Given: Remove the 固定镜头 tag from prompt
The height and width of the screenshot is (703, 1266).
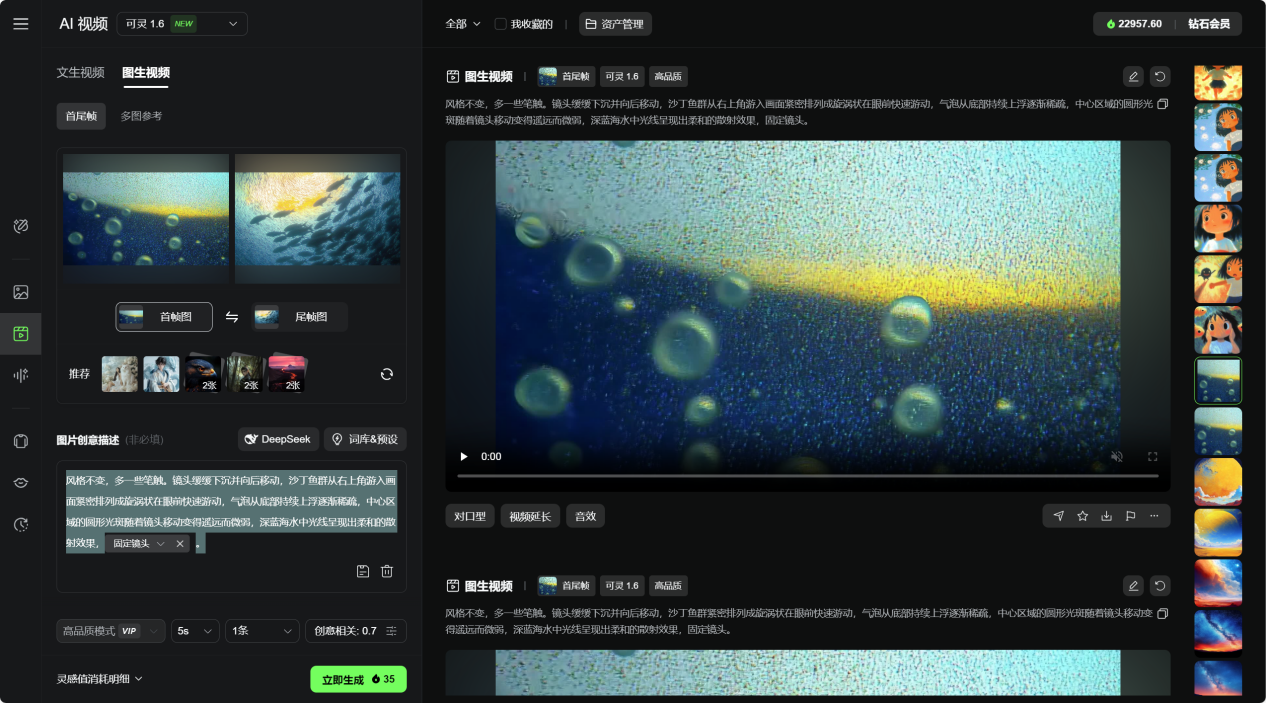Looking at the screenshot, I should click(x=180, y=544).
